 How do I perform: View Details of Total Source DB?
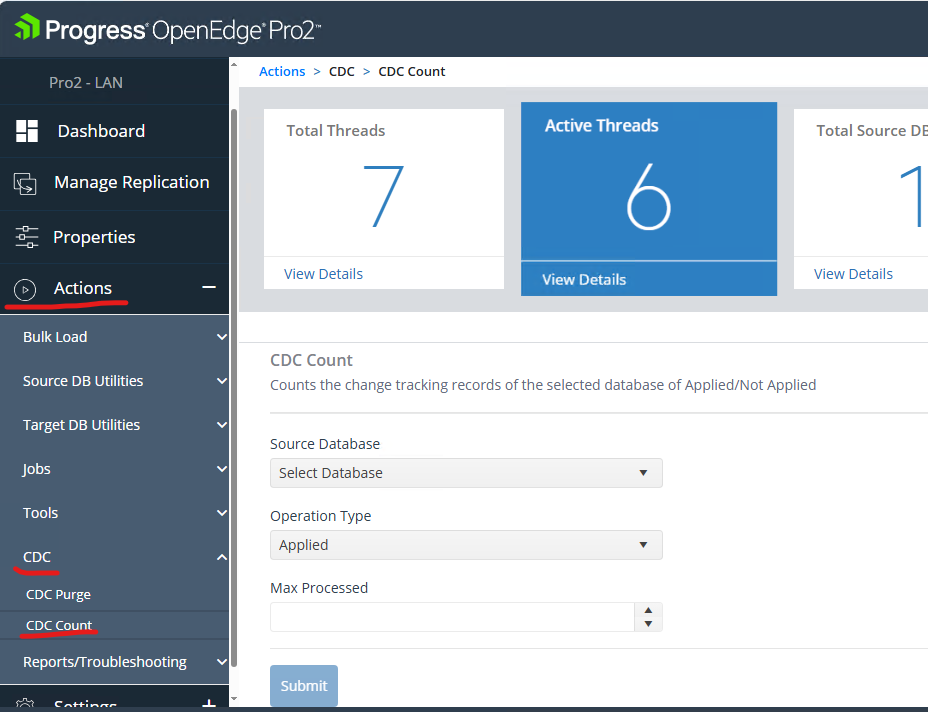click(x=853, y=274)
